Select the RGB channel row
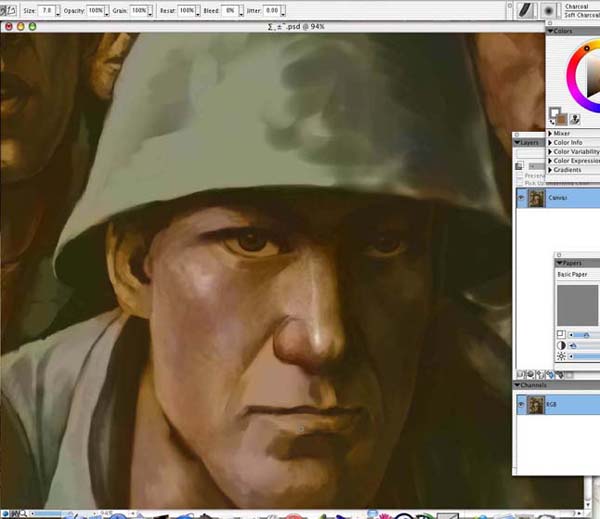600x519 pixels. click(x=558, y=405)
